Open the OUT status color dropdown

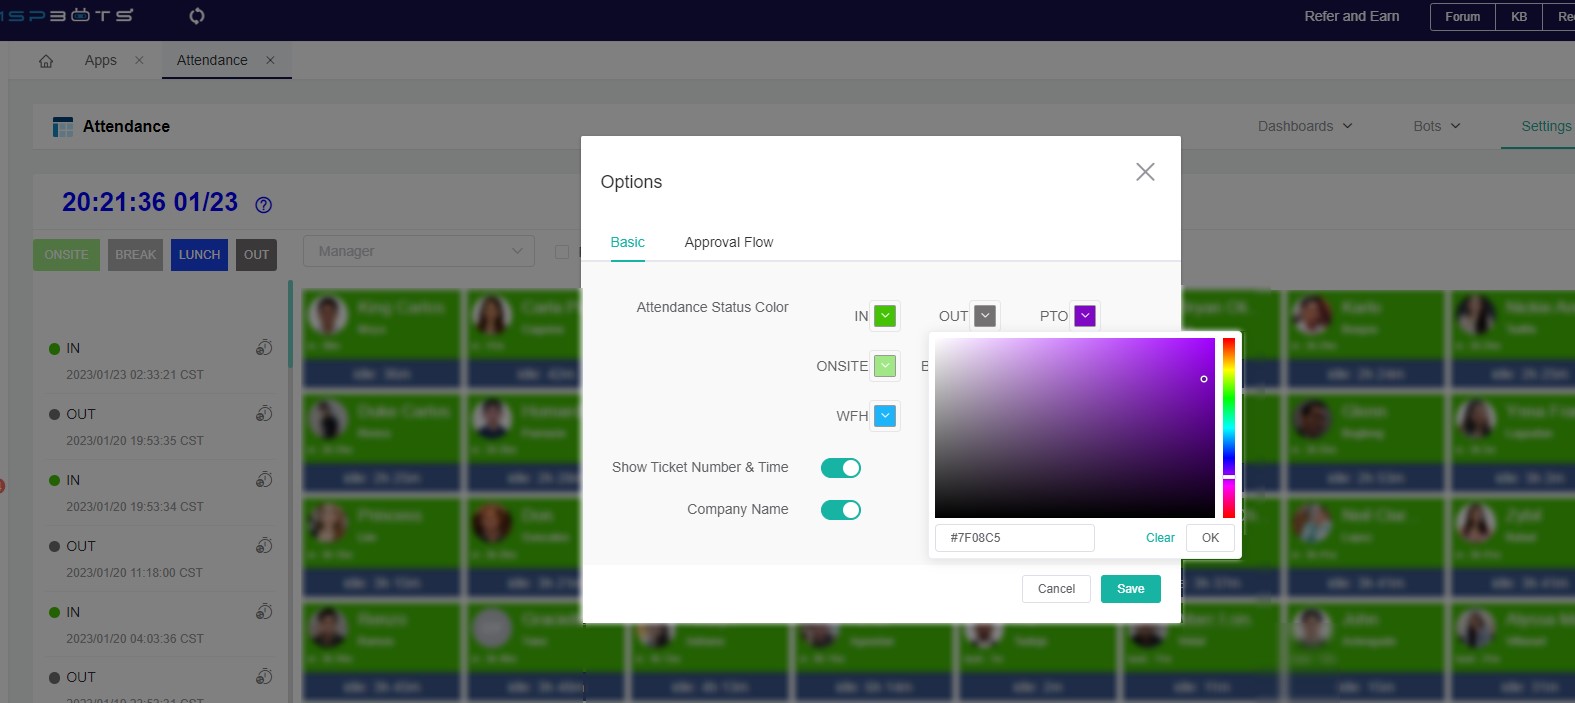[985, 316]
